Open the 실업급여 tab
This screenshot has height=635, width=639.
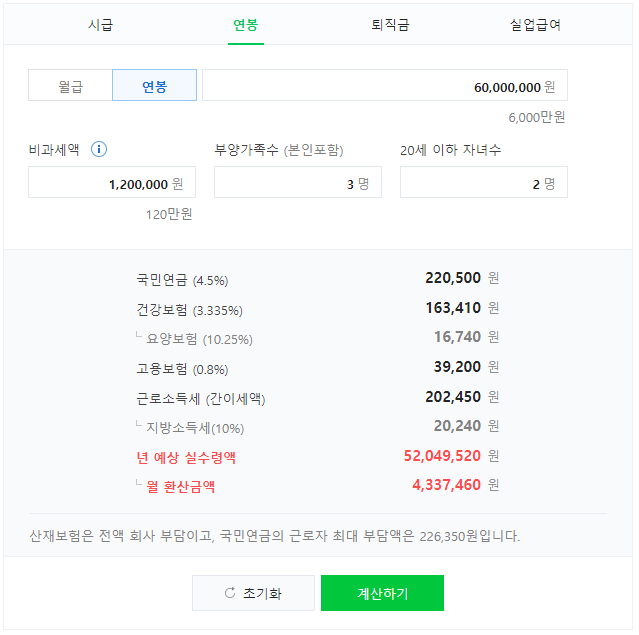coord(535,25)
